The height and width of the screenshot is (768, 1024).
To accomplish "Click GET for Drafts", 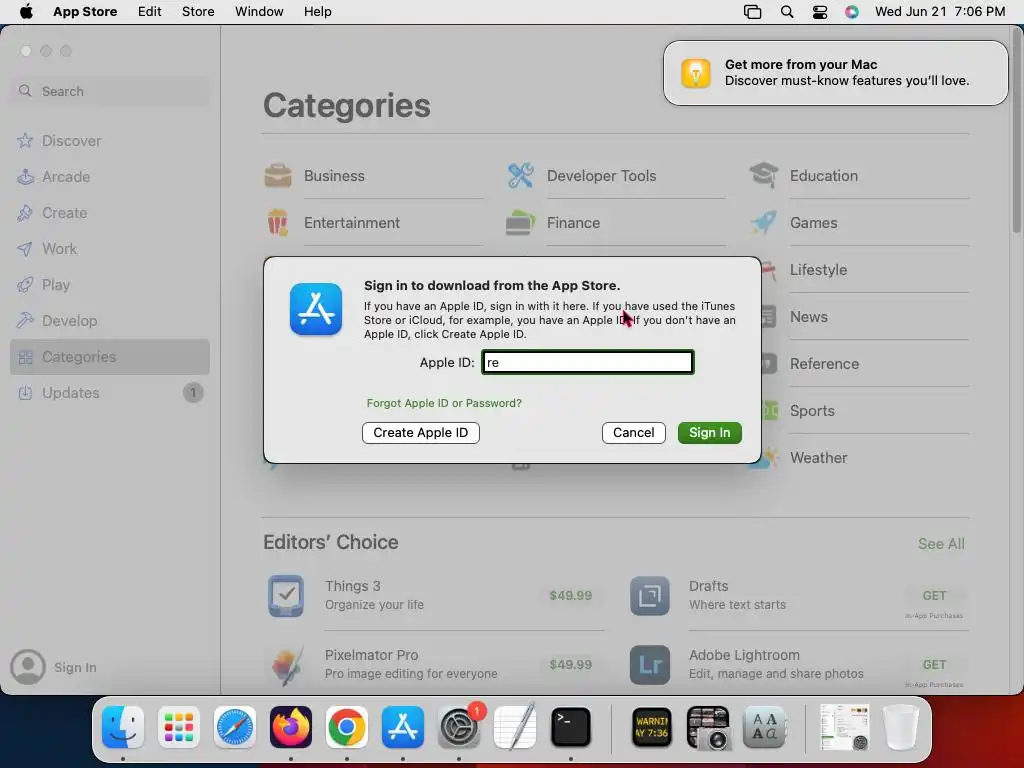I will (934, 596).
